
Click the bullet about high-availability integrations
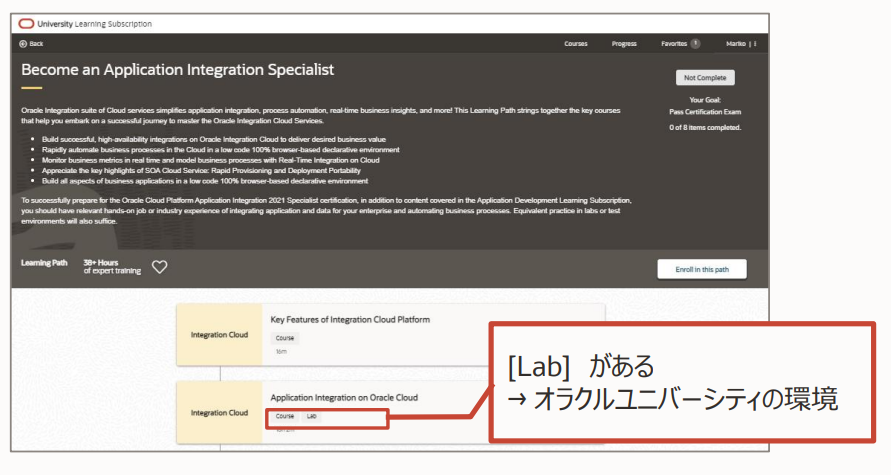click(214, 139)
